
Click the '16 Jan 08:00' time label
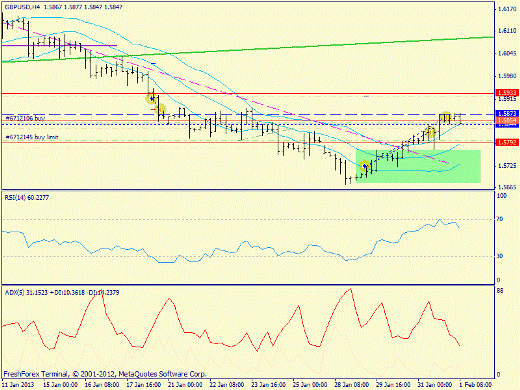[102, 385]
